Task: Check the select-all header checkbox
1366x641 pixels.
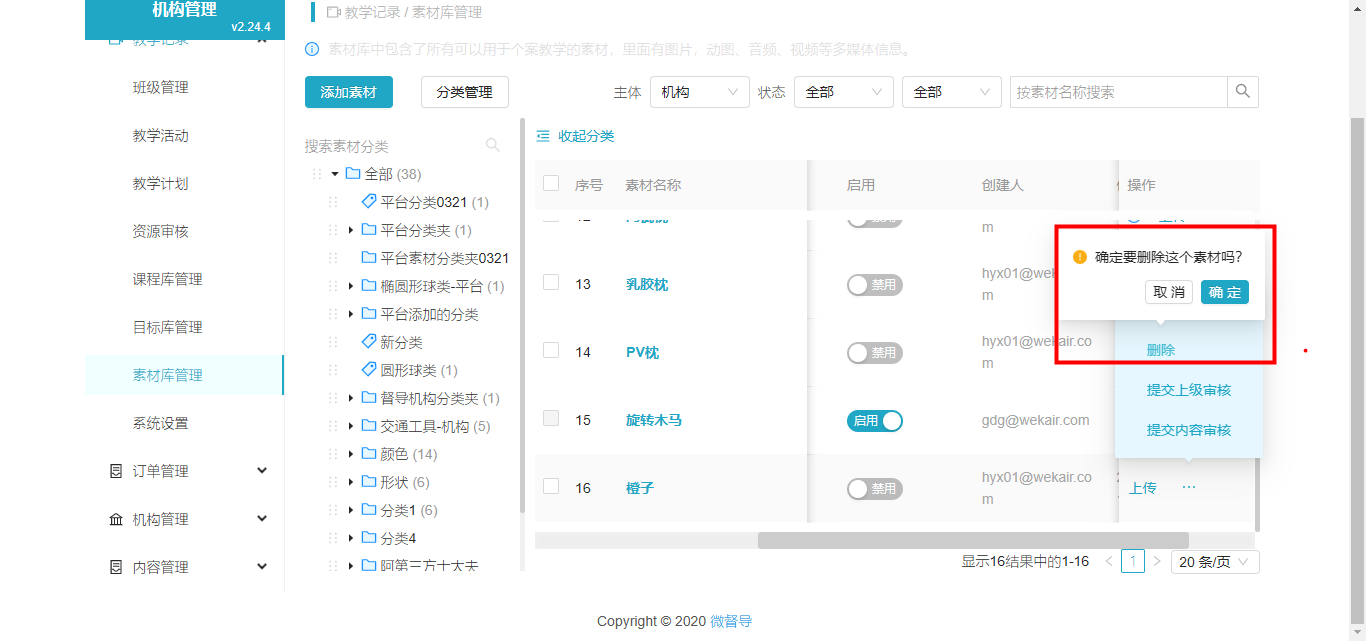Action: [551, 183]
